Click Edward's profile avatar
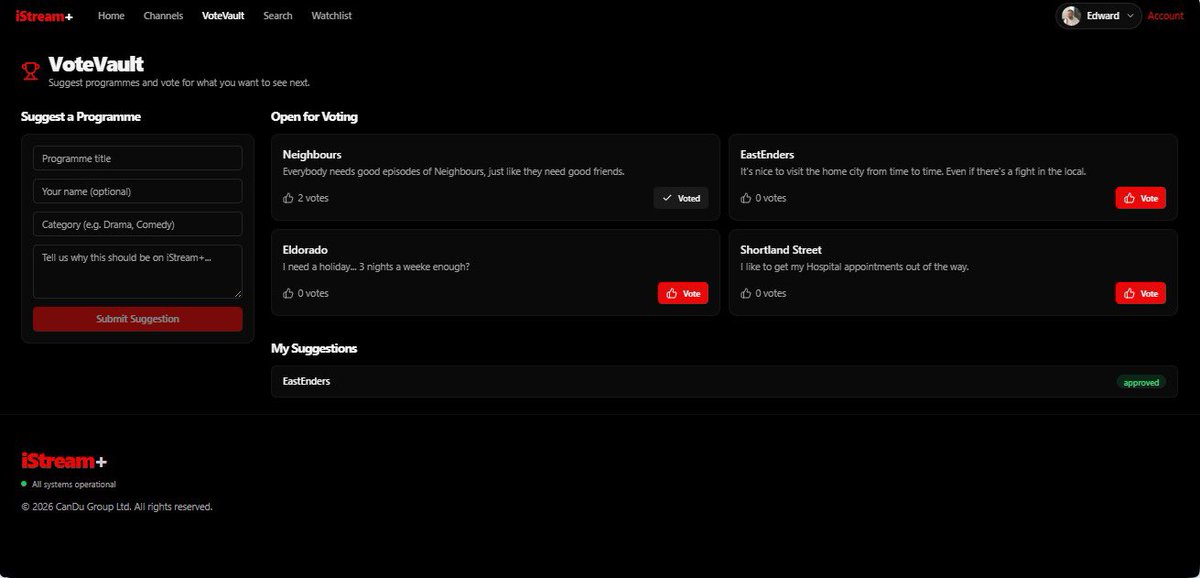Viewport: 1200px width, 578px height. point(1071,16)
